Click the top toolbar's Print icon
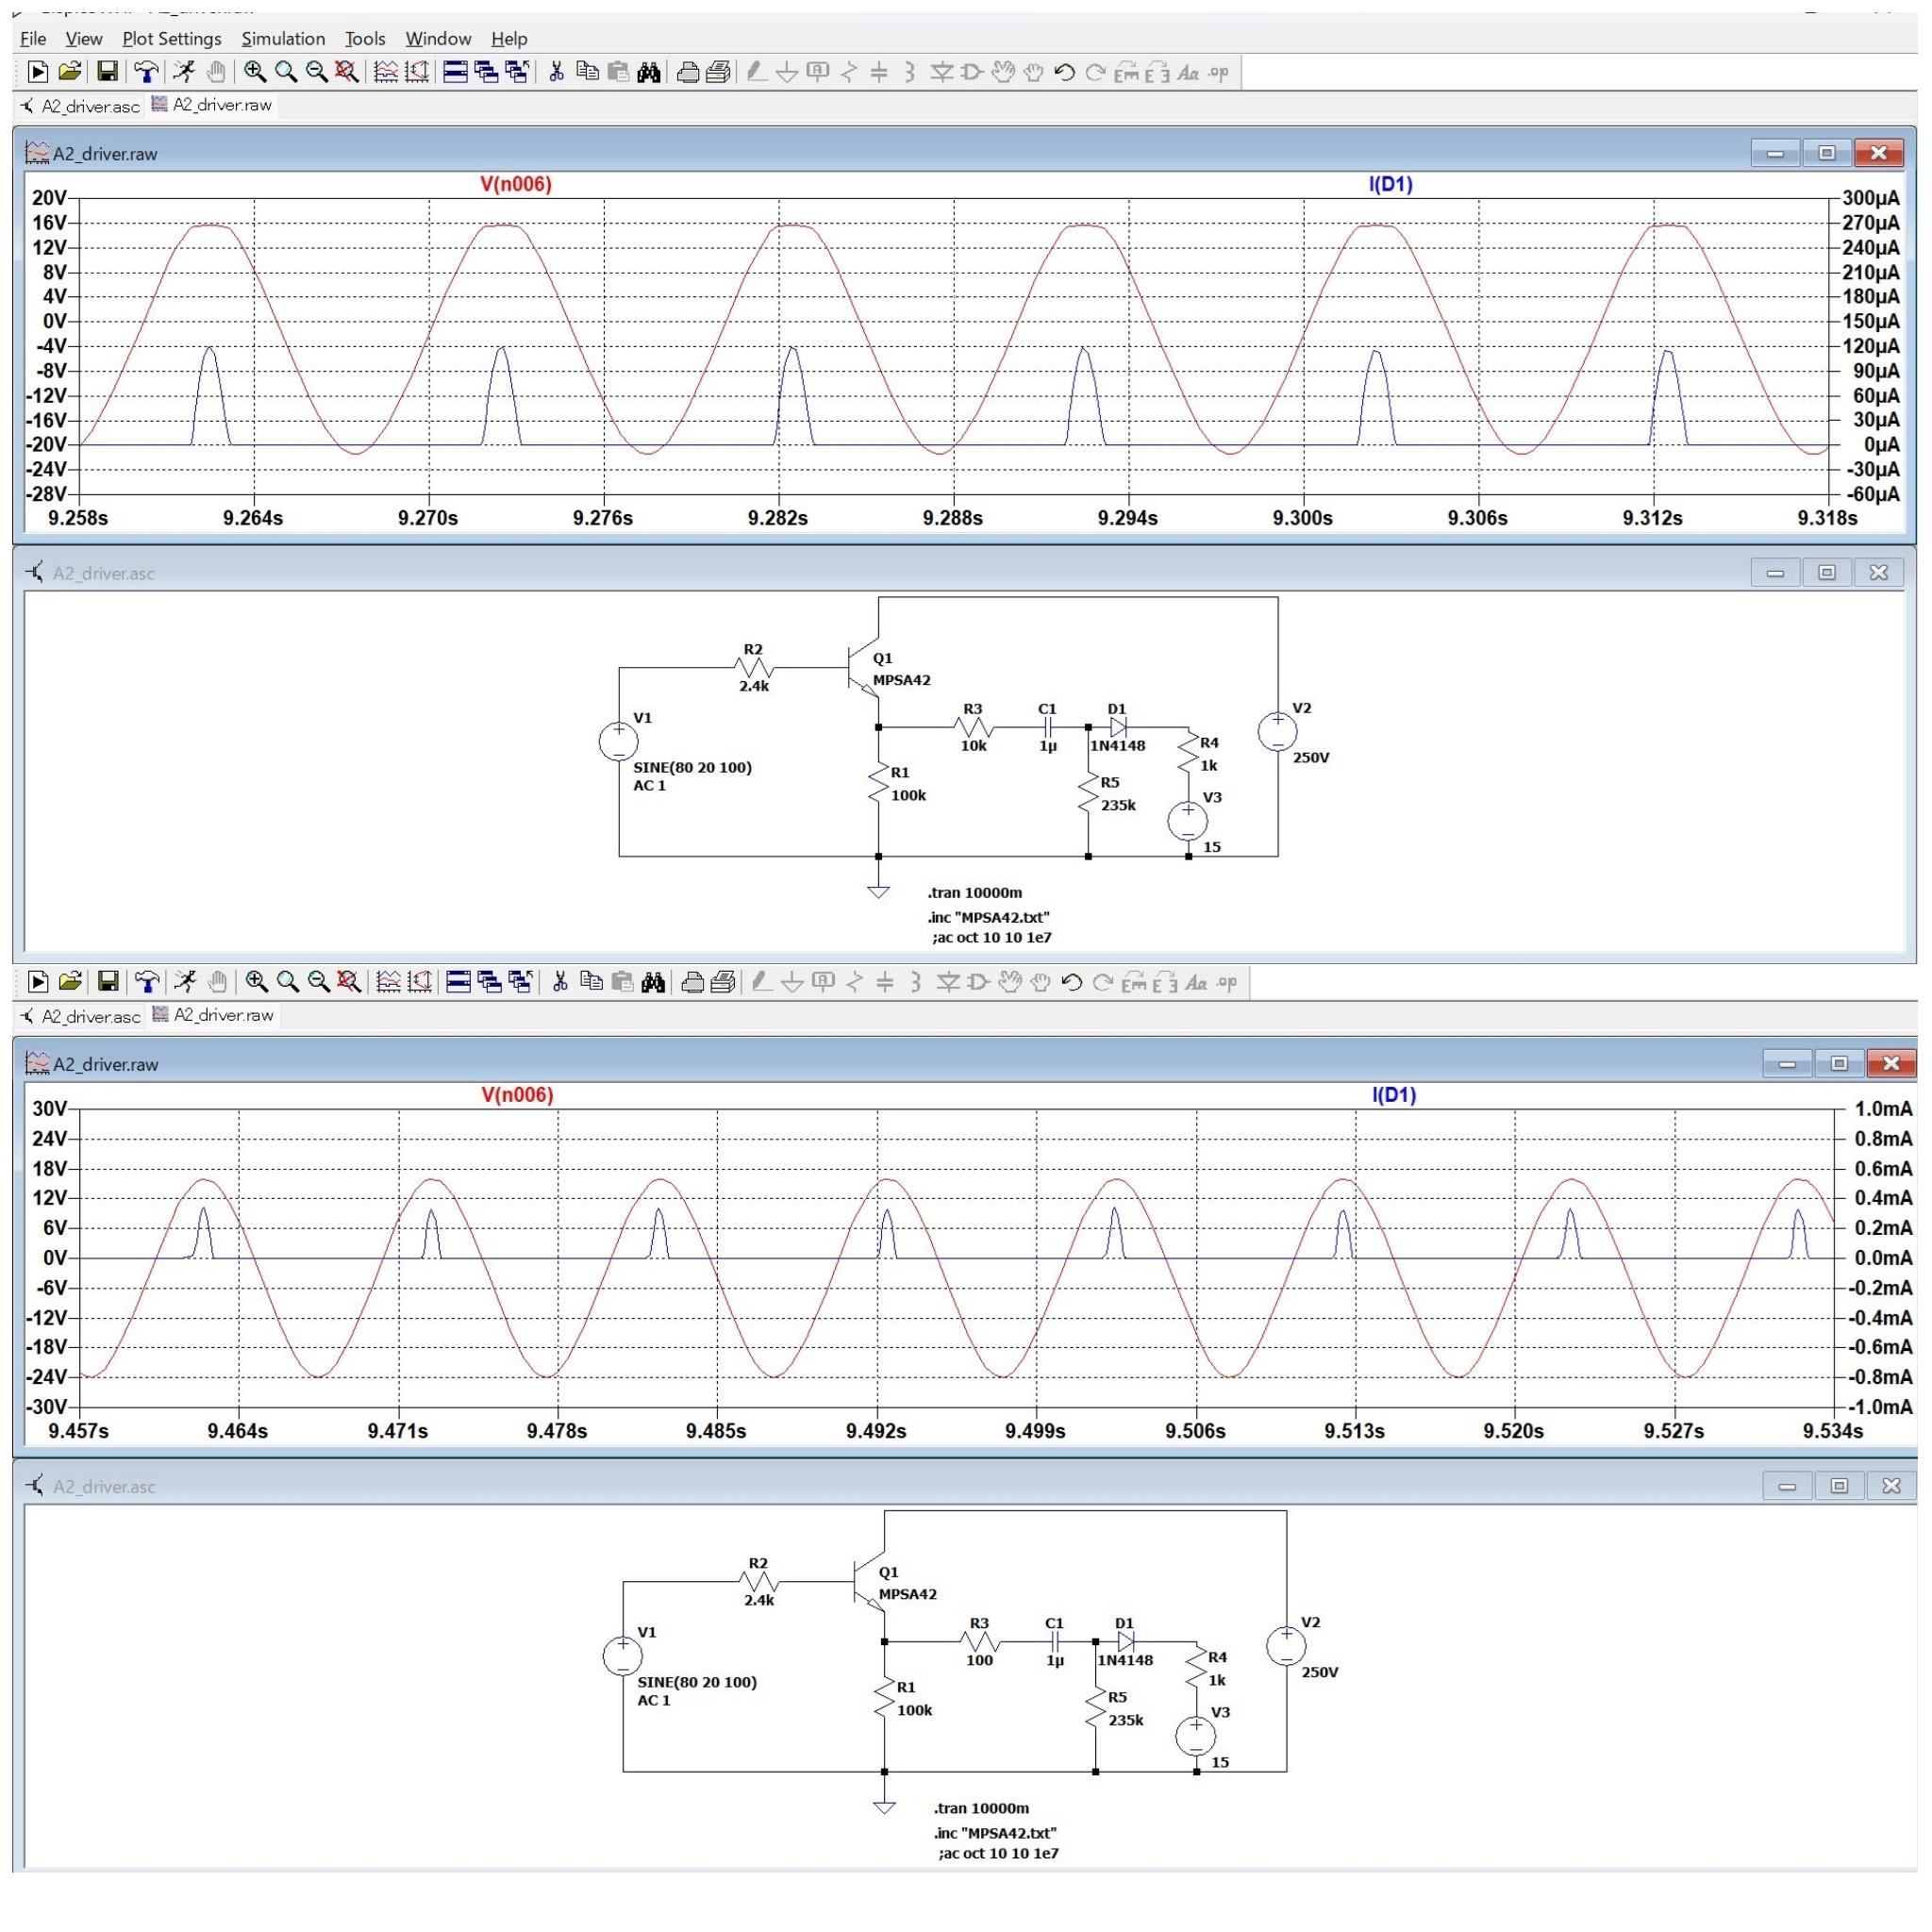The image size is (1932, 1932). 688,72
